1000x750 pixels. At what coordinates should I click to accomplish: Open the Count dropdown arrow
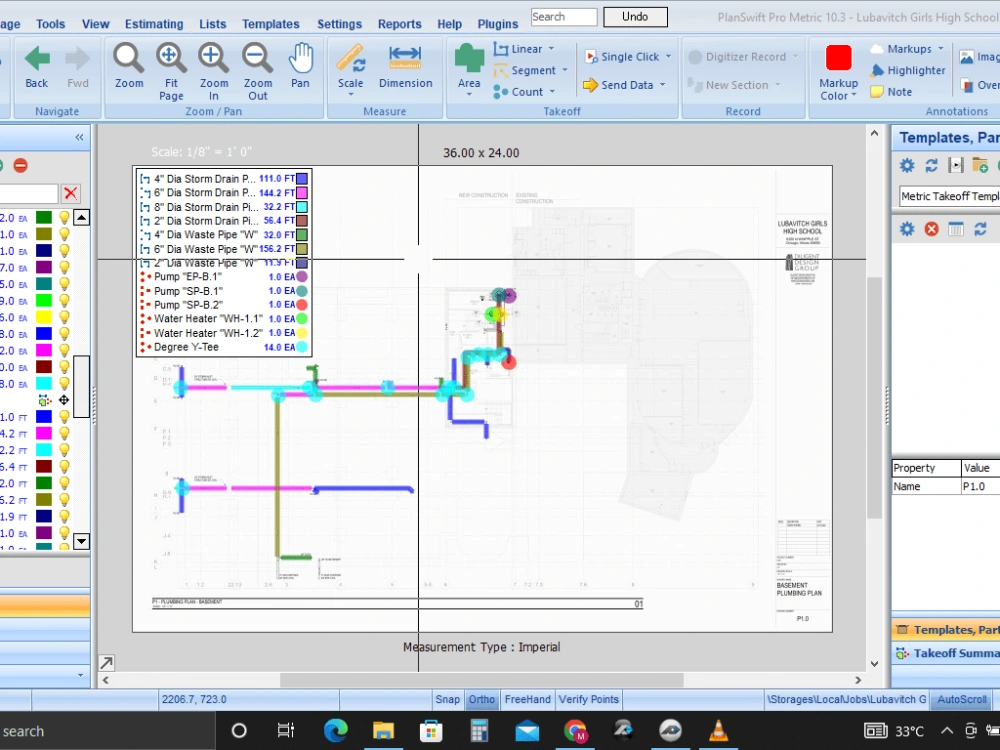[552, 92]
